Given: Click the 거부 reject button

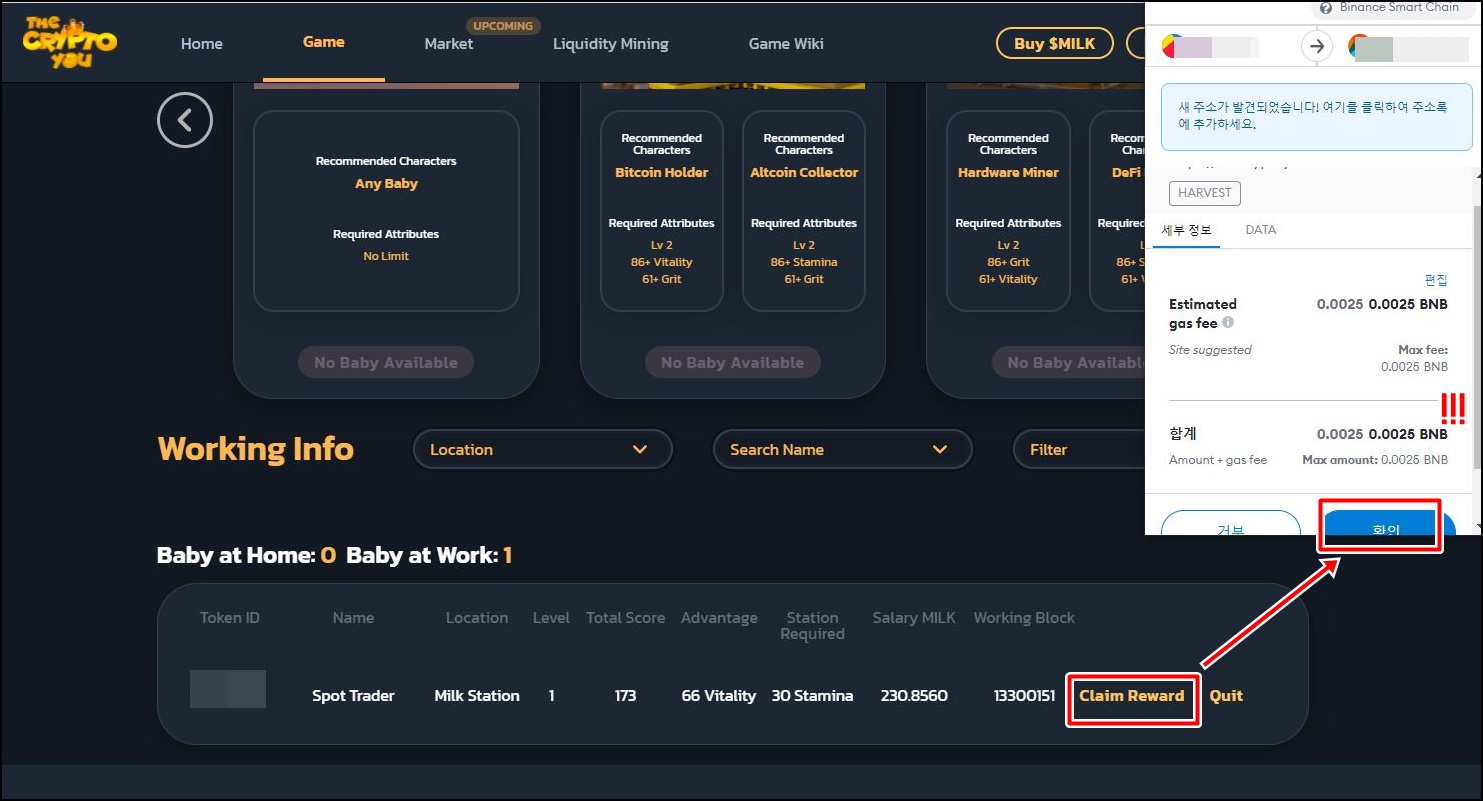Looking at the screenshot, I should point(1231,524).
